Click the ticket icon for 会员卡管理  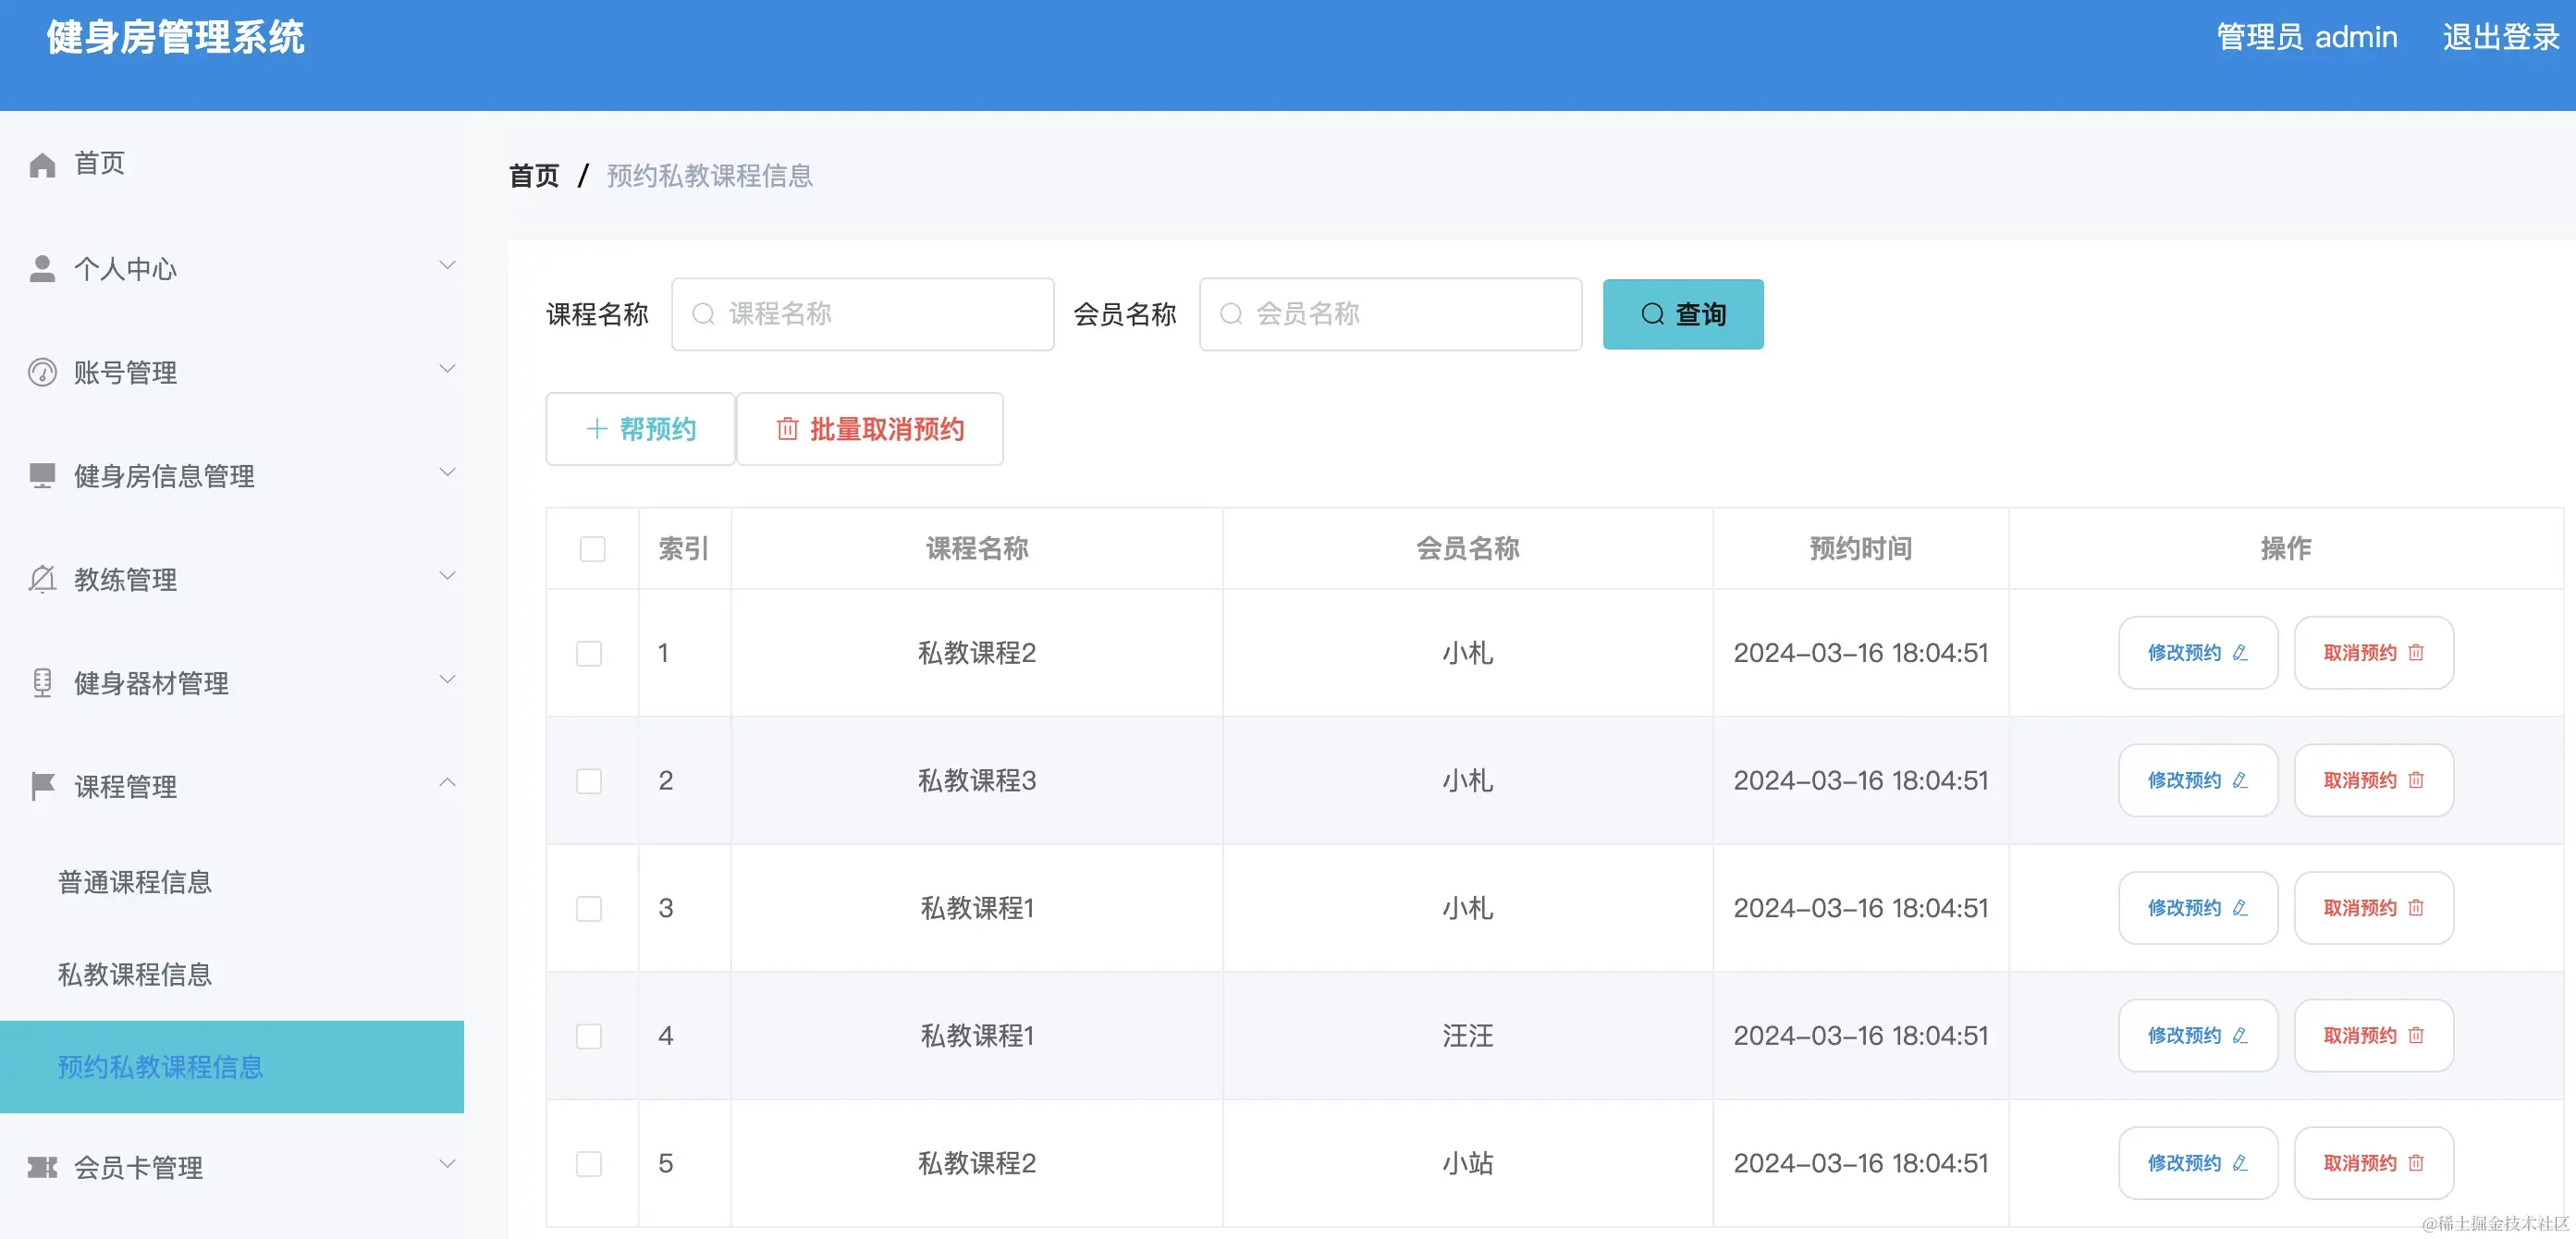point(42,1167)
